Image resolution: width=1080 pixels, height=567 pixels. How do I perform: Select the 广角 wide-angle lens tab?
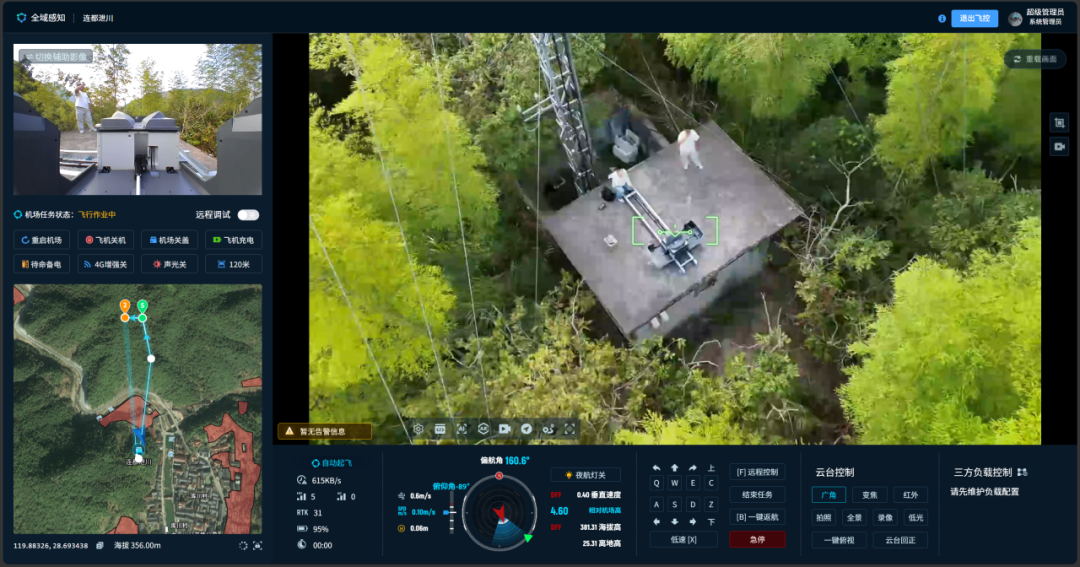pos(829,495)
